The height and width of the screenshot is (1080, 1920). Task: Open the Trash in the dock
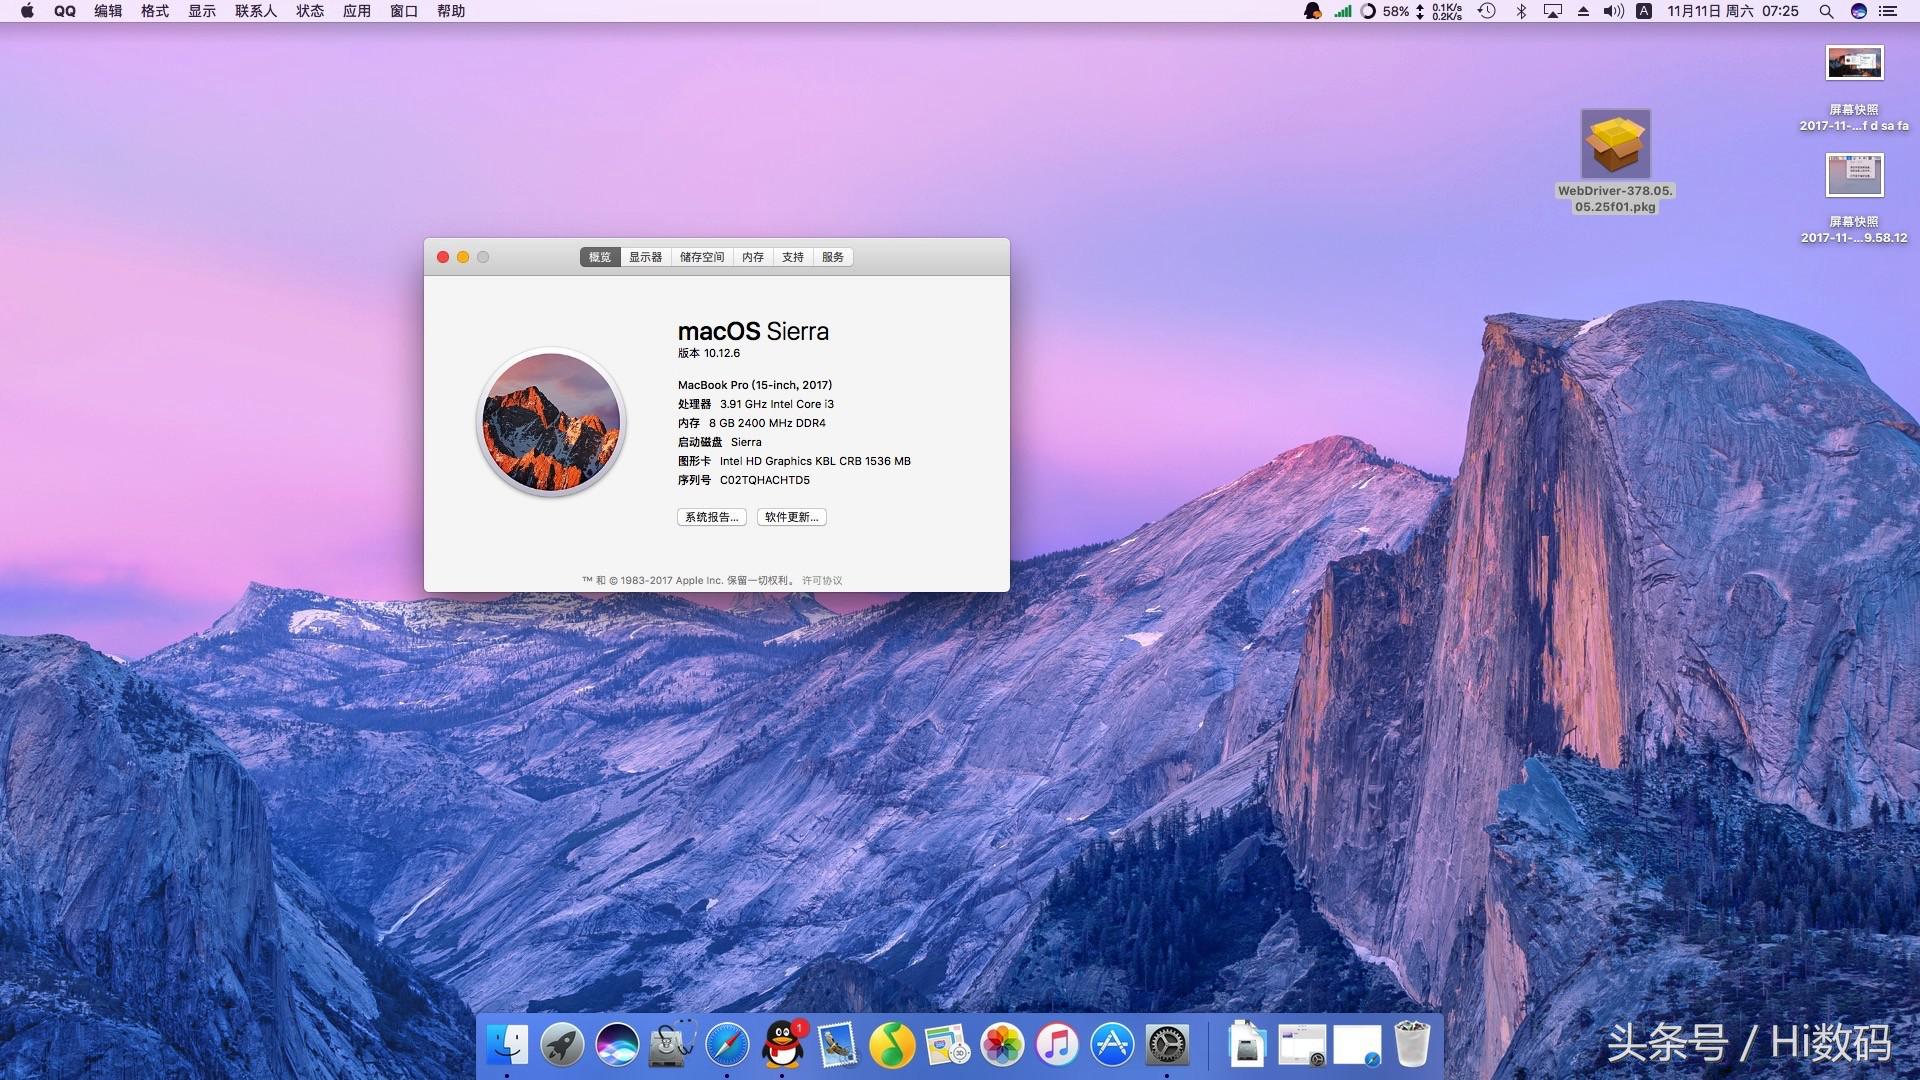(x=1412, y=1045)
